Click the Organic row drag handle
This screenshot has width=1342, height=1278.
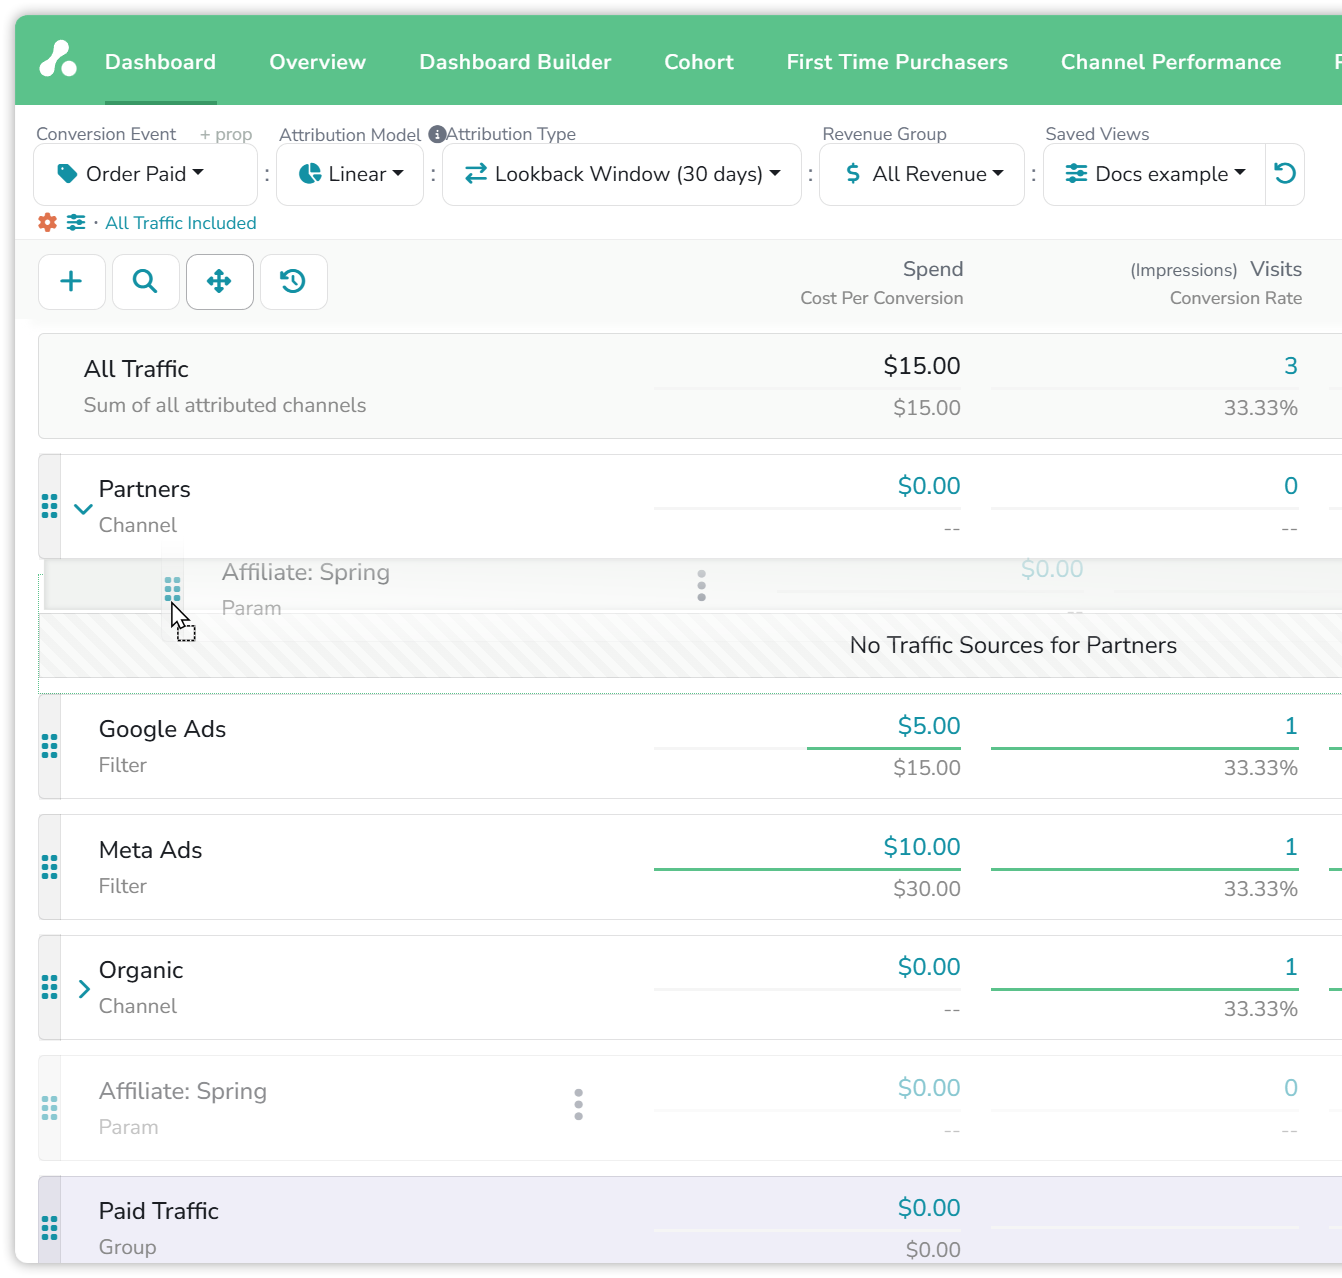[x=50, y=987]
